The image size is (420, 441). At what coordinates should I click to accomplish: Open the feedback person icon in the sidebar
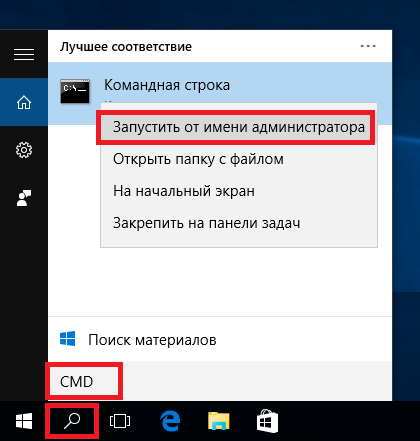(24, 198)
